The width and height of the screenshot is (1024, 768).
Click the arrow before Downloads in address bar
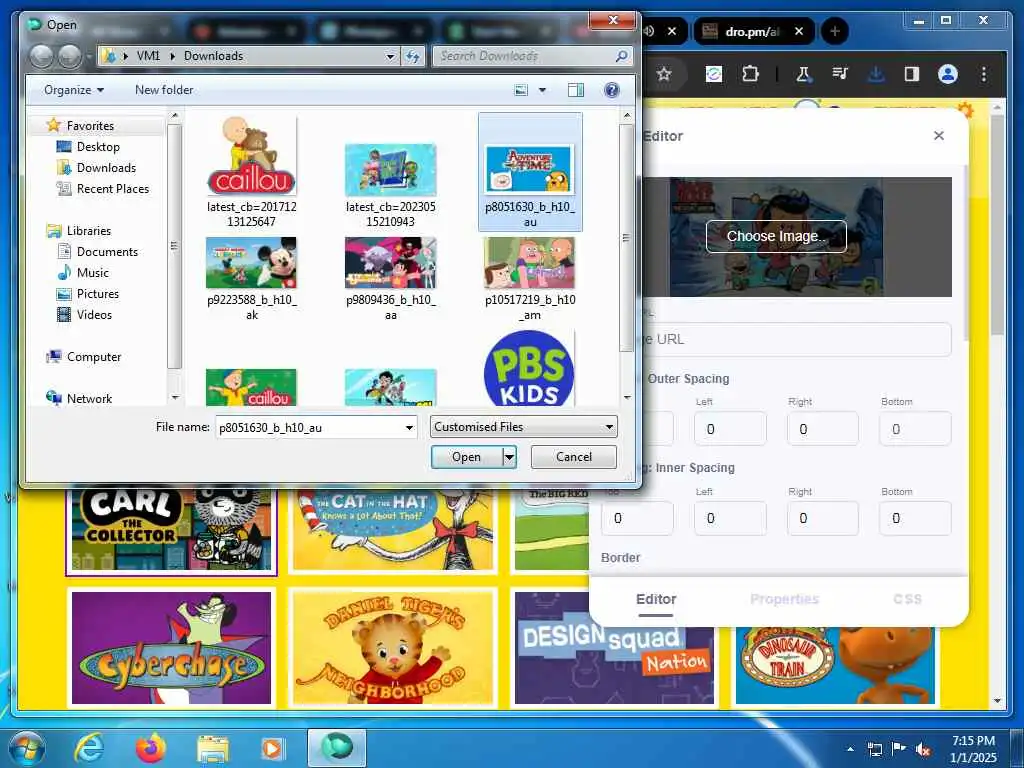[172, 57]
